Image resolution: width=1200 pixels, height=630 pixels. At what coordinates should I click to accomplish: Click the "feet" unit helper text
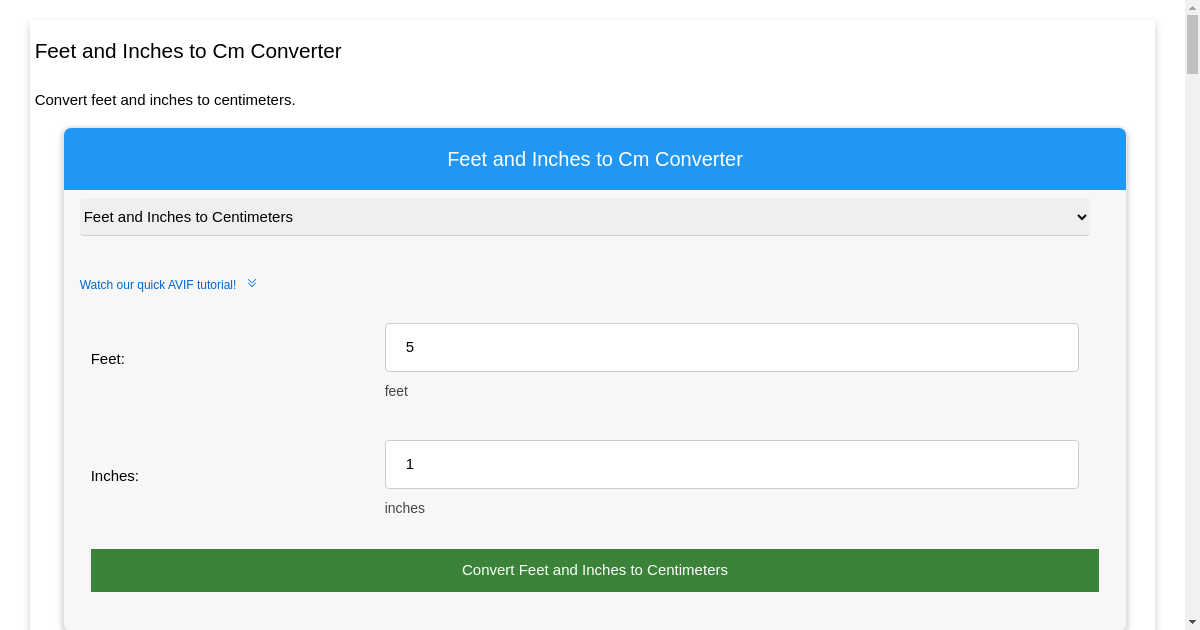[x=396, y=391]
